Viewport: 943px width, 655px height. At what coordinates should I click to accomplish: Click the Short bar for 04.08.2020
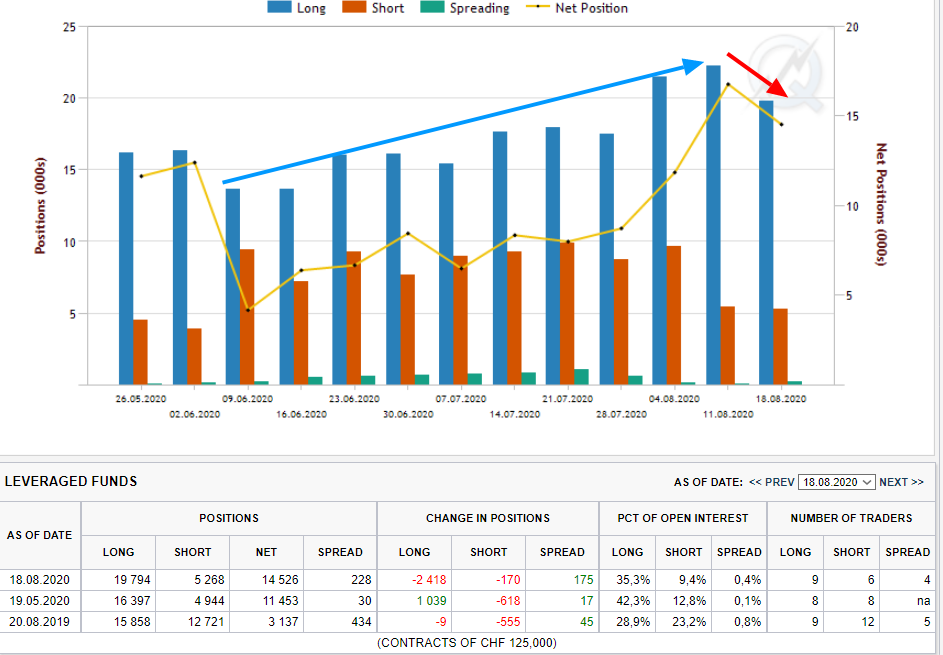tap(674, 315)
